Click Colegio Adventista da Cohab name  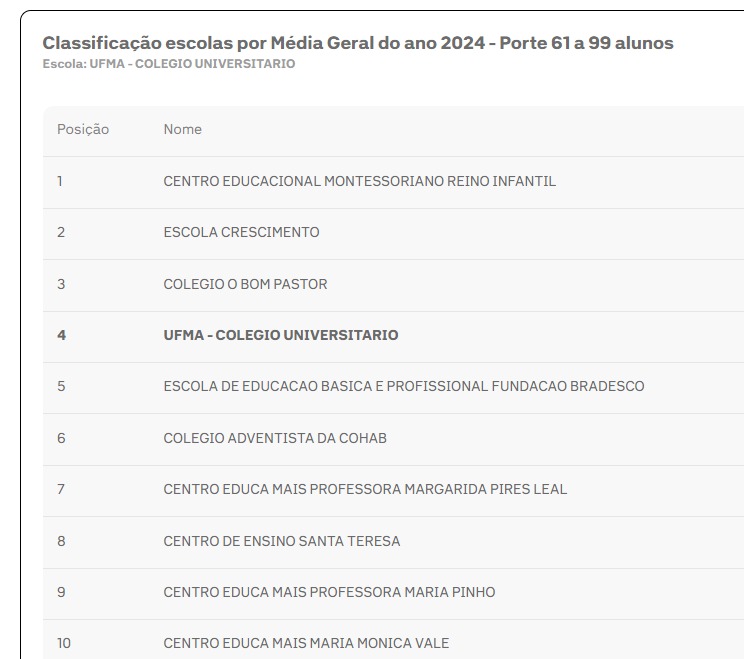click(274, 438)
